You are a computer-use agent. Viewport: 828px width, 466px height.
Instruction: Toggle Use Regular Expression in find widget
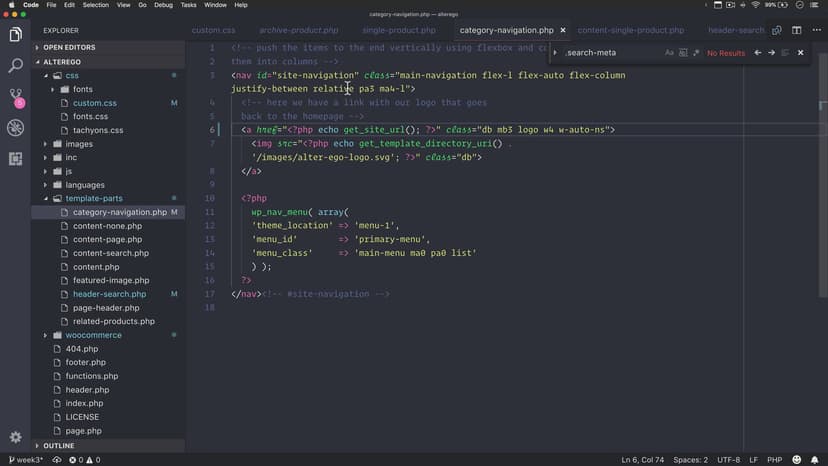(x=695, y=53)
